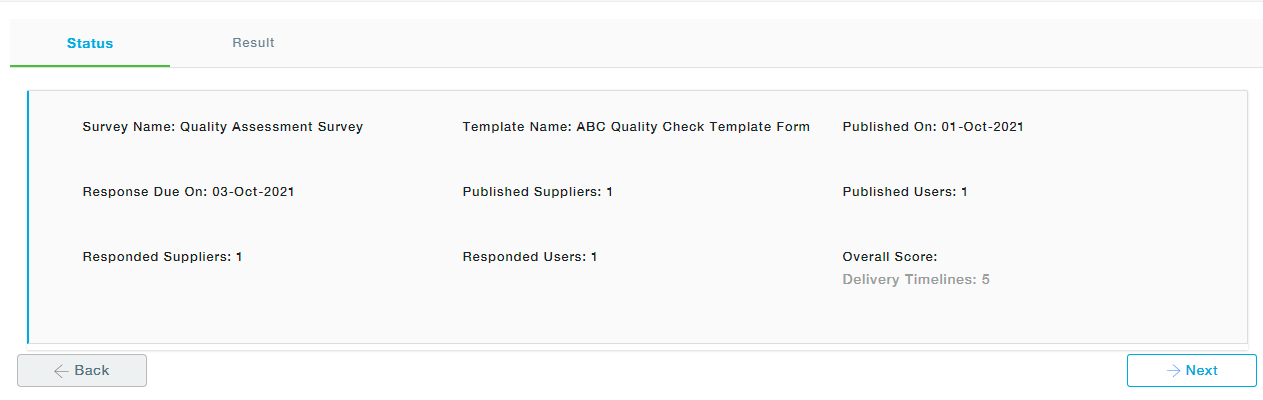Click the left arrow icon in Back
The image size is (1263, 400).
61,371
